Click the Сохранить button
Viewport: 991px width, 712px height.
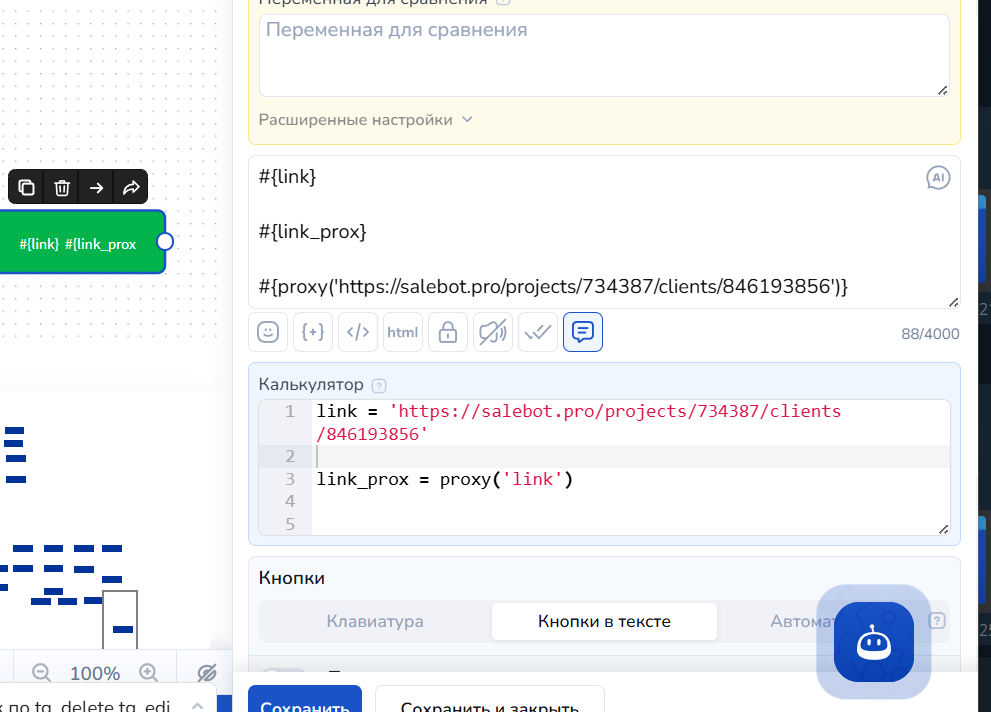click(x=305, y=699)
